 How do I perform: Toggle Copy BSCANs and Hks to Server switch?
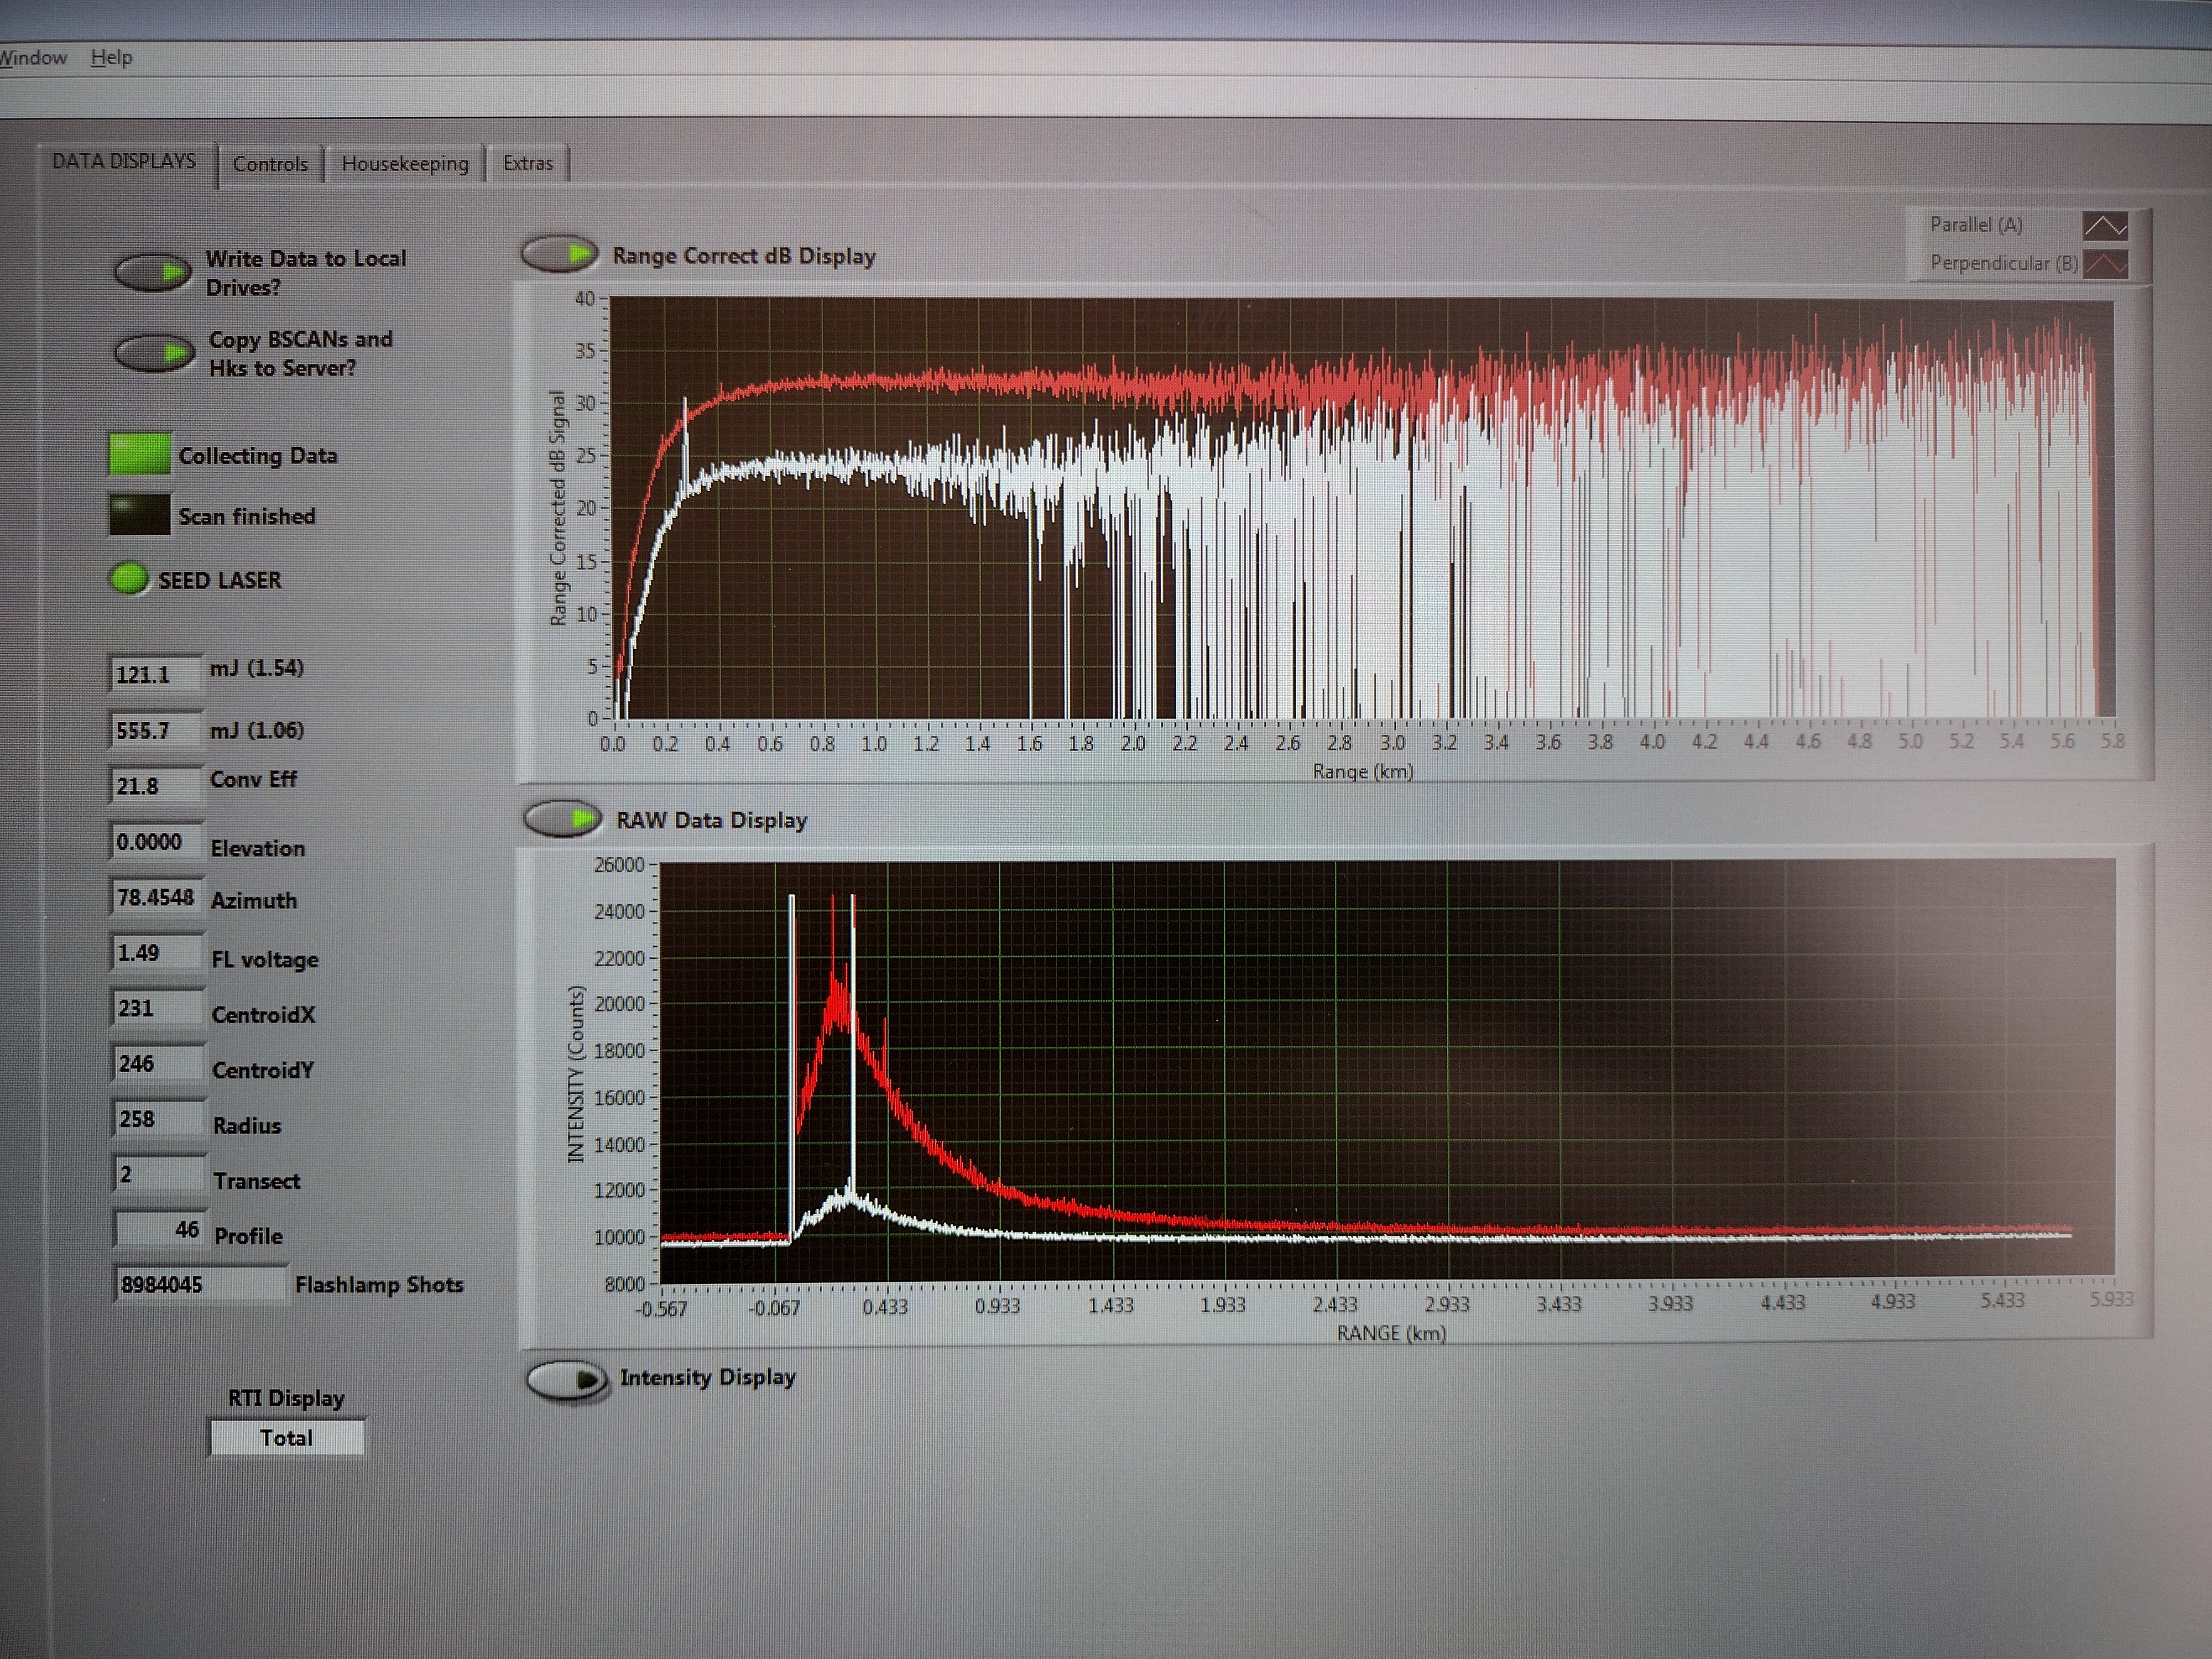(x=154, y=353)
